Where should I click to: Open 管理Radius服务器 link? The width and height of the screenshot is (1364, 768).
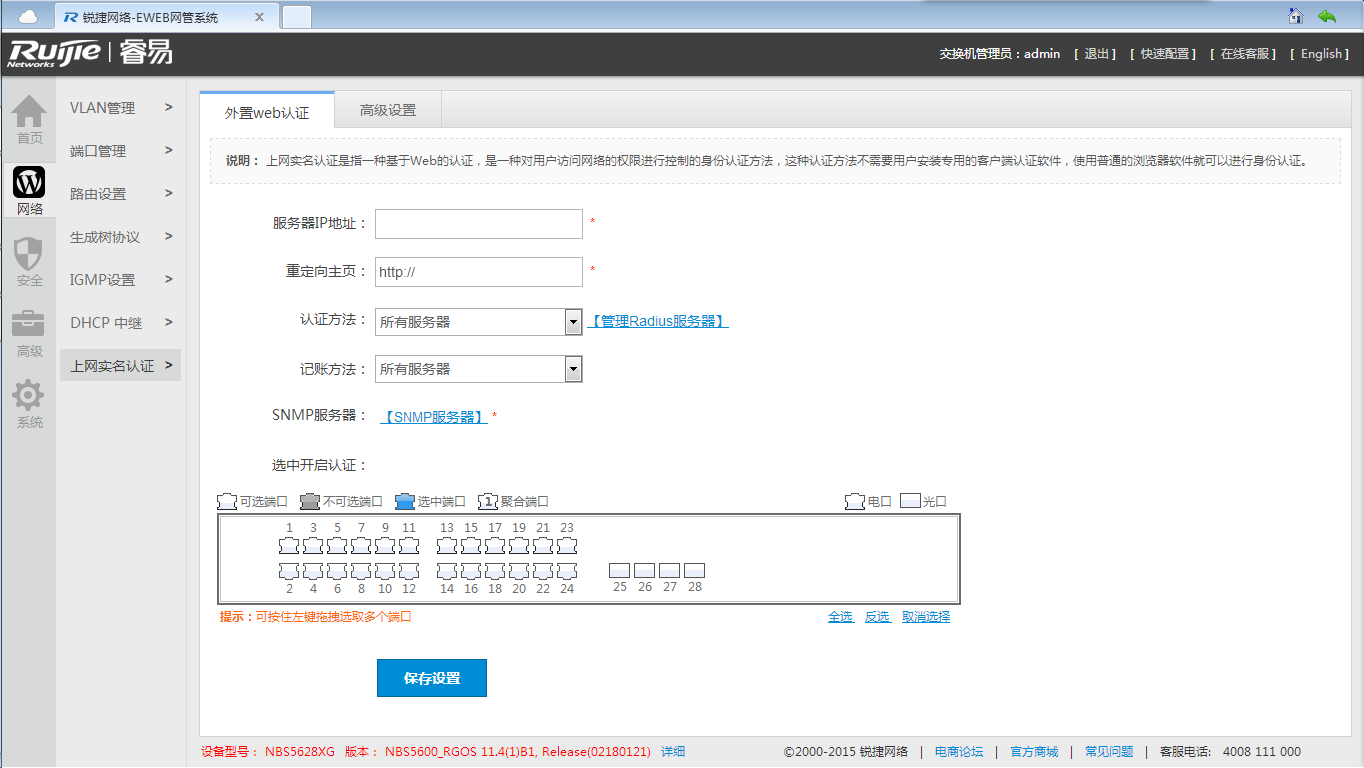(658, 322)
